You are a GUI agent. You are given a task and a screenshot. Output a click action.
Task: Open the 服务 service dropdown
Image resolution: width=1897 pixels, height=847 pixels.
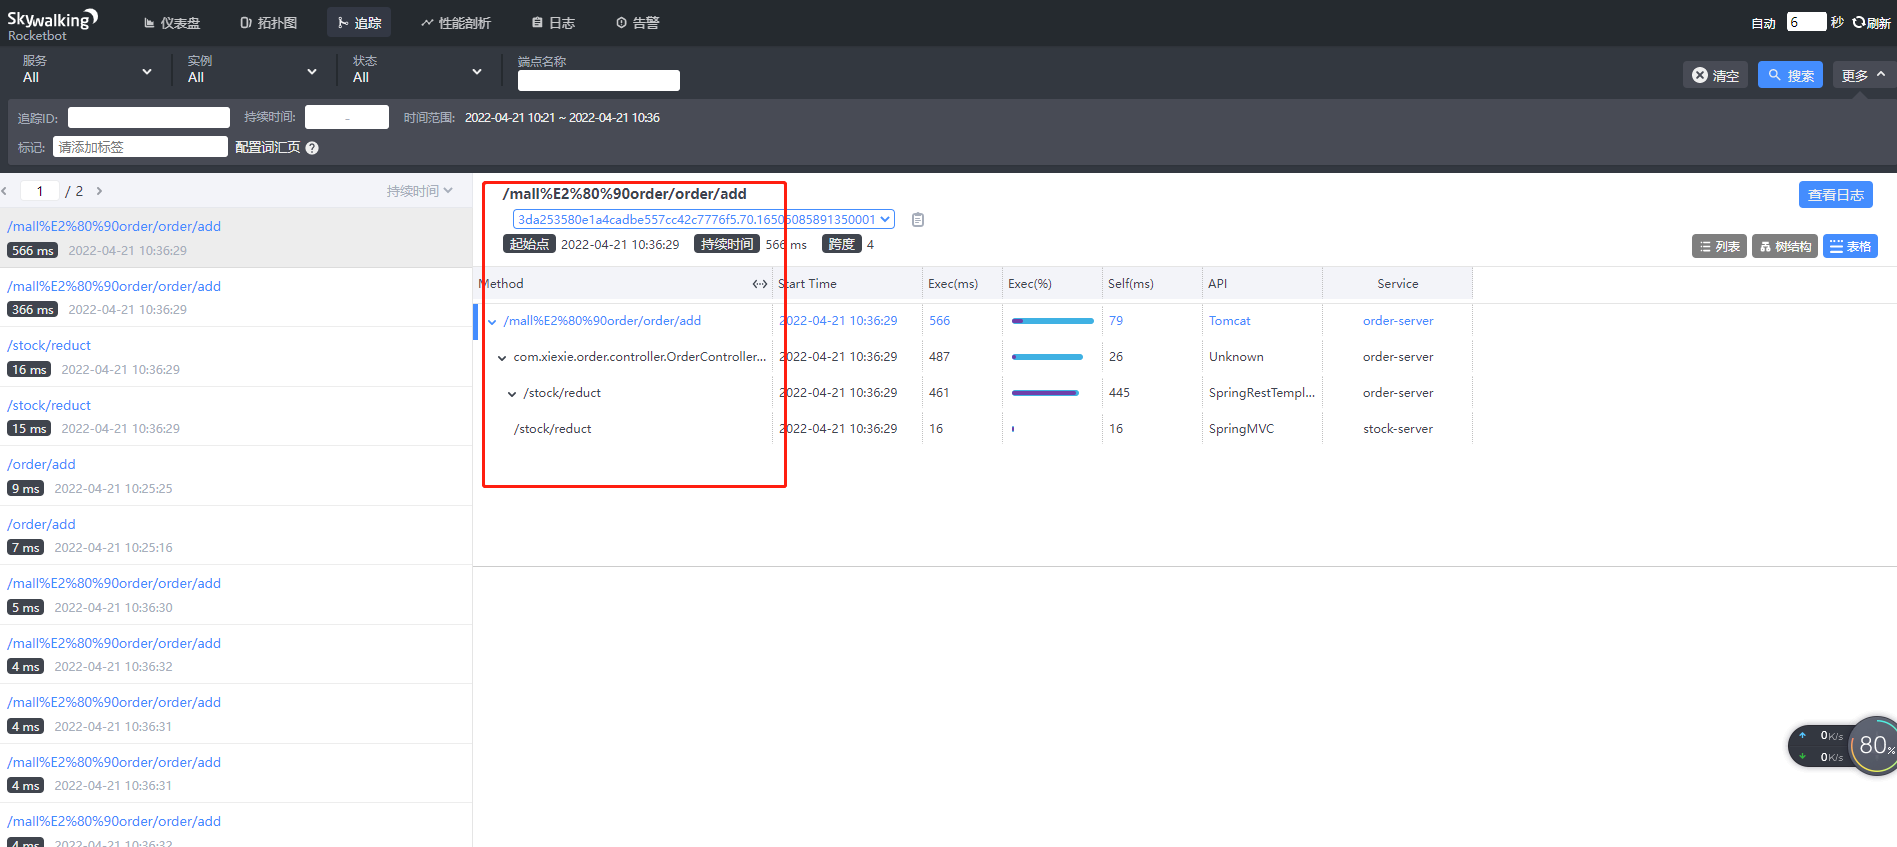point(87,70)
